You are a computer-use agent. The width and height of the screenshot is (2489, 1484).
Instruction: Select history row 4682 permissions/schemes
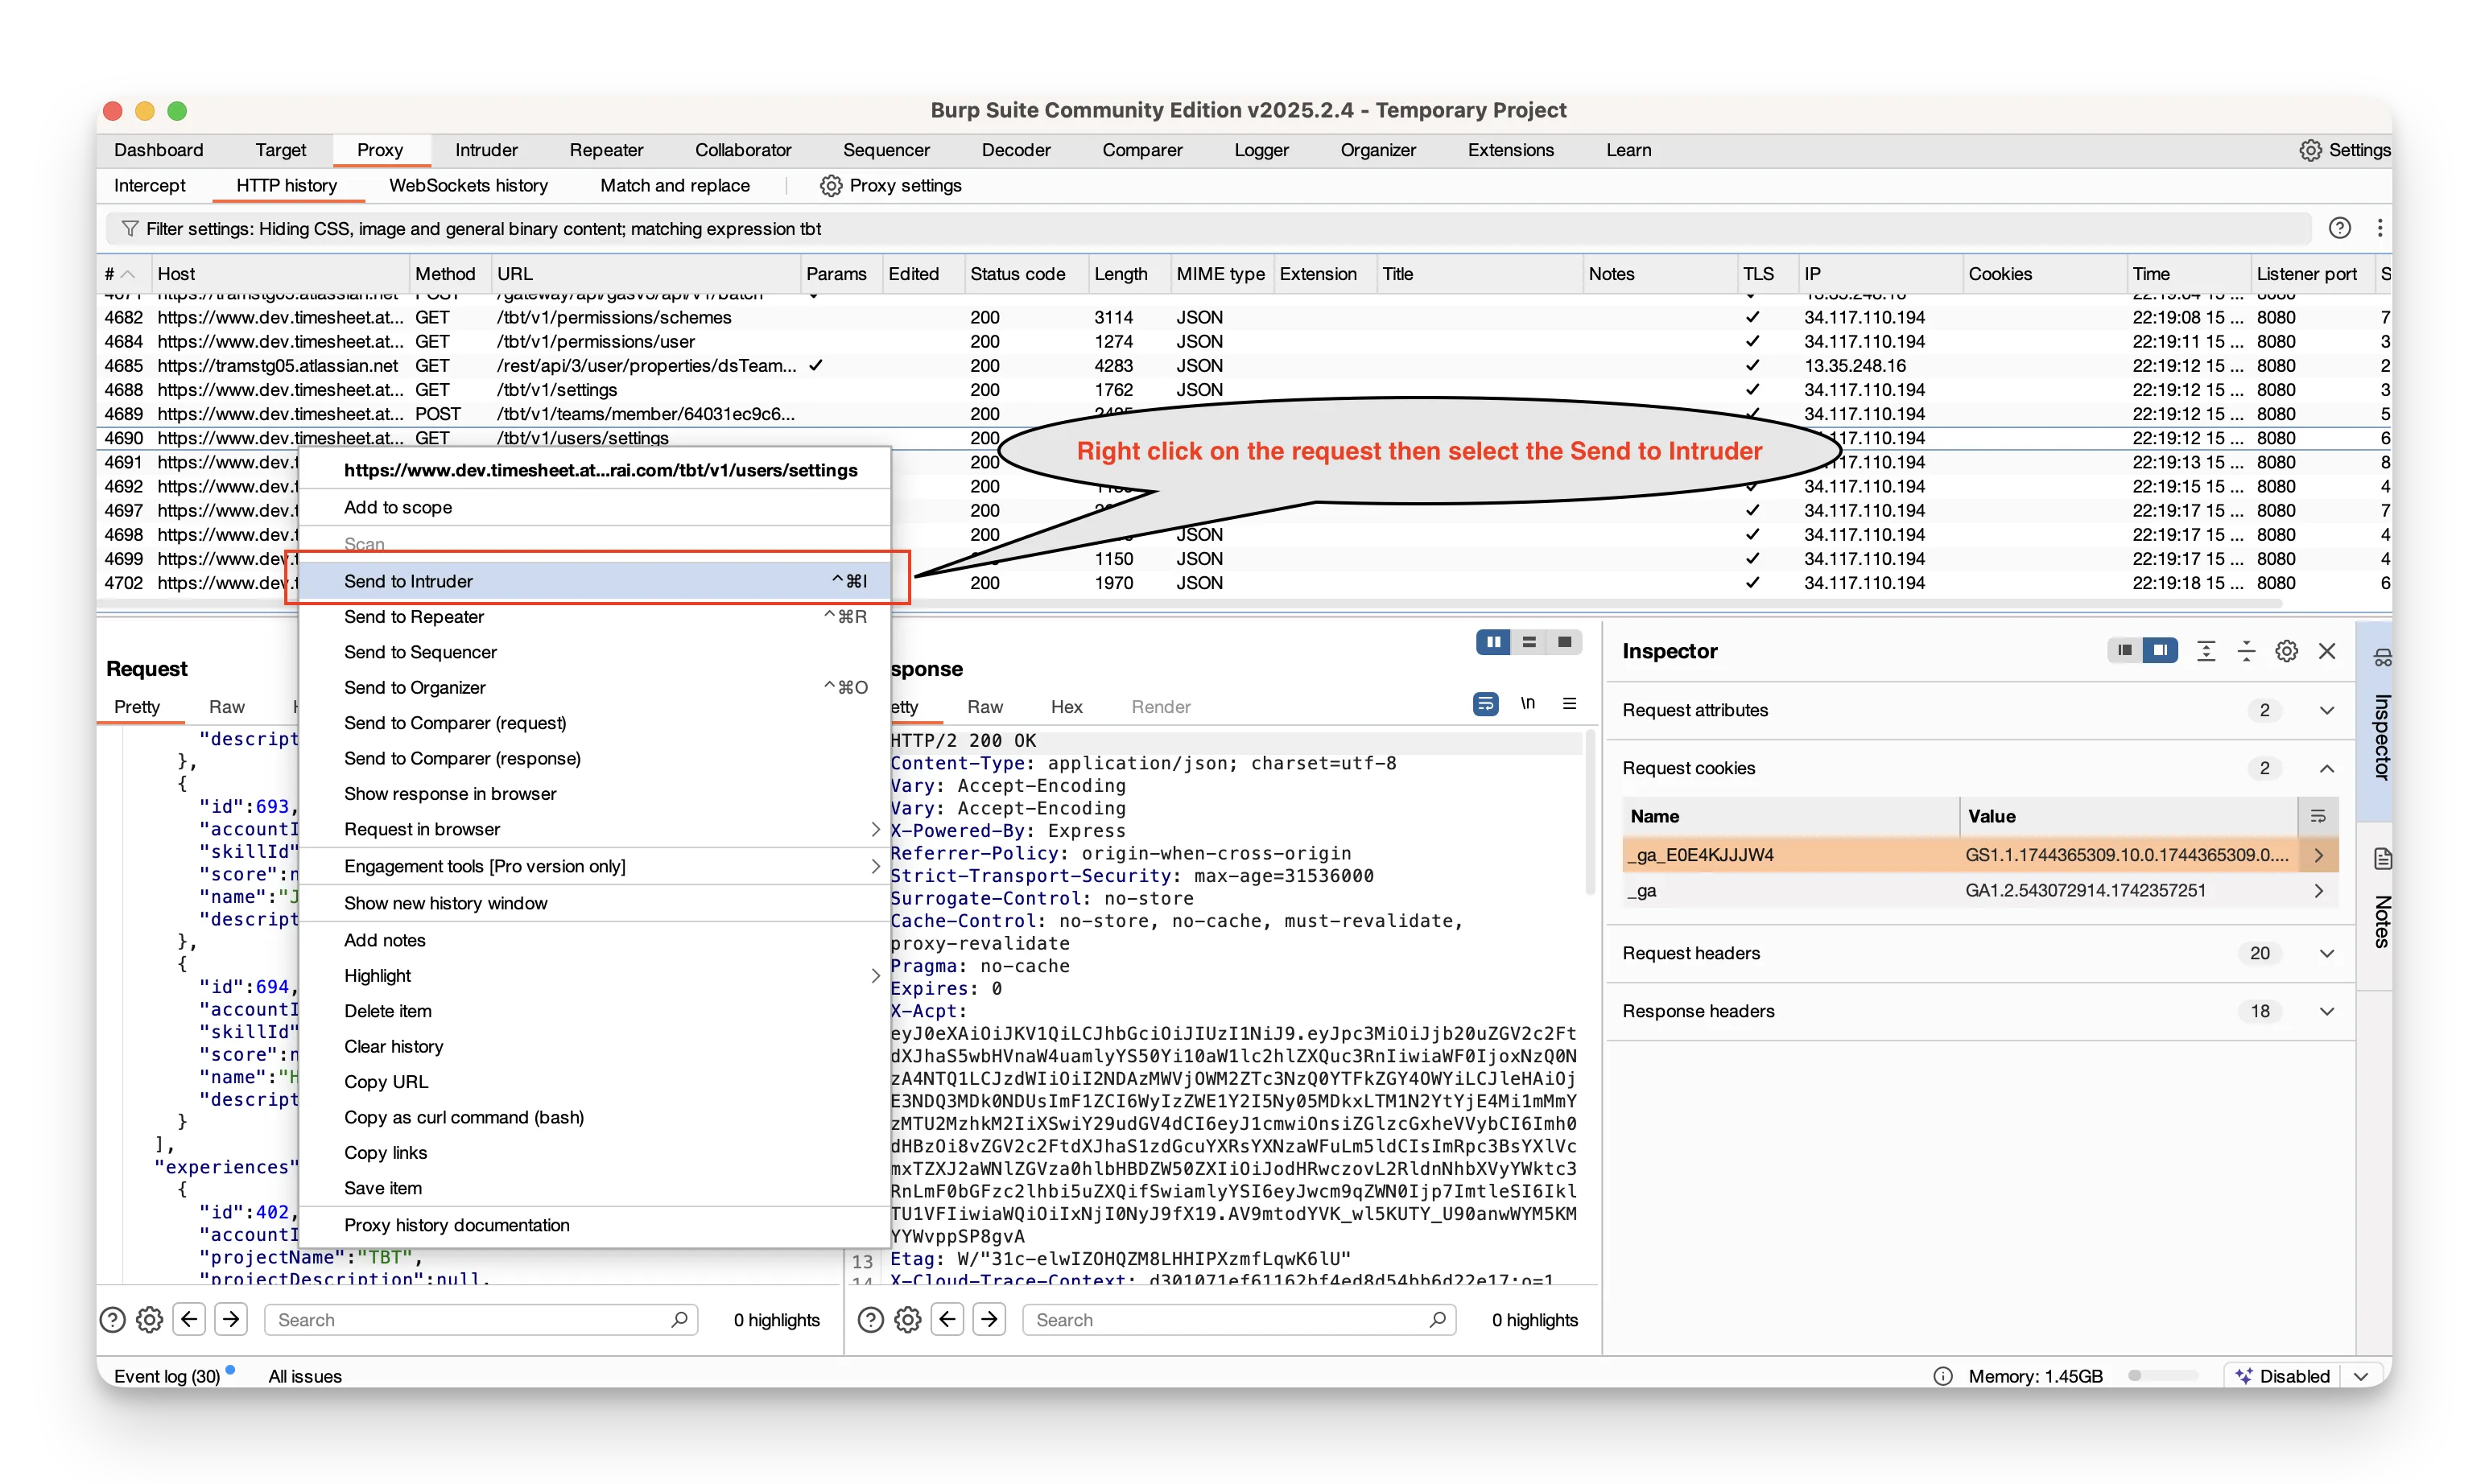[x=1244, y=317]
